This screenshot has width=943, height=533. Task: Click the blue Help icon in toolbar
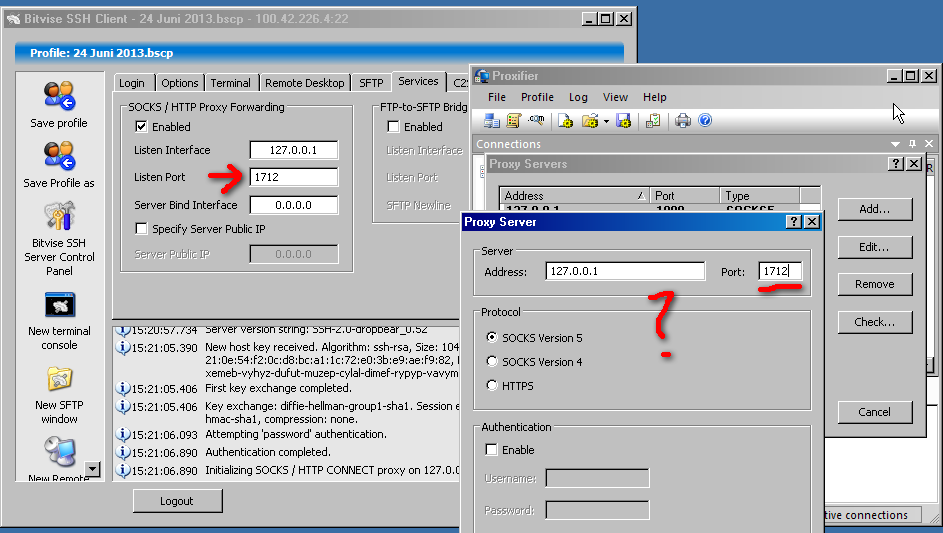coord(705,120)
